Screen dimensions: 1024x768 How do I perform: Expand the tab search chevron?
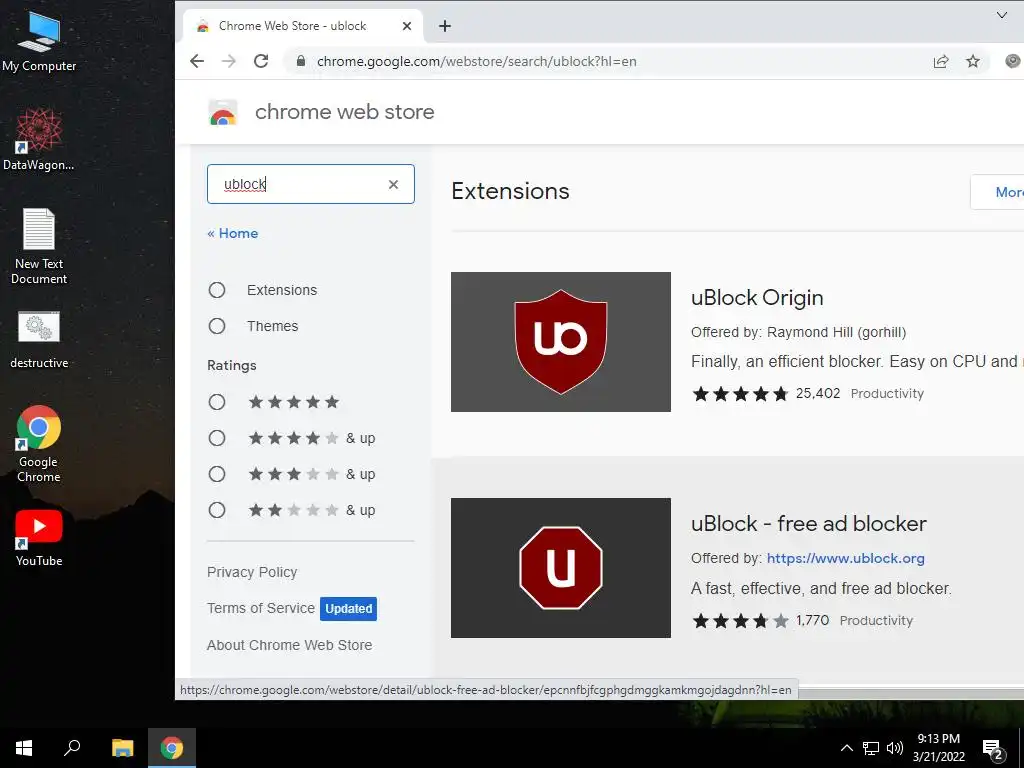(1001, 15)
